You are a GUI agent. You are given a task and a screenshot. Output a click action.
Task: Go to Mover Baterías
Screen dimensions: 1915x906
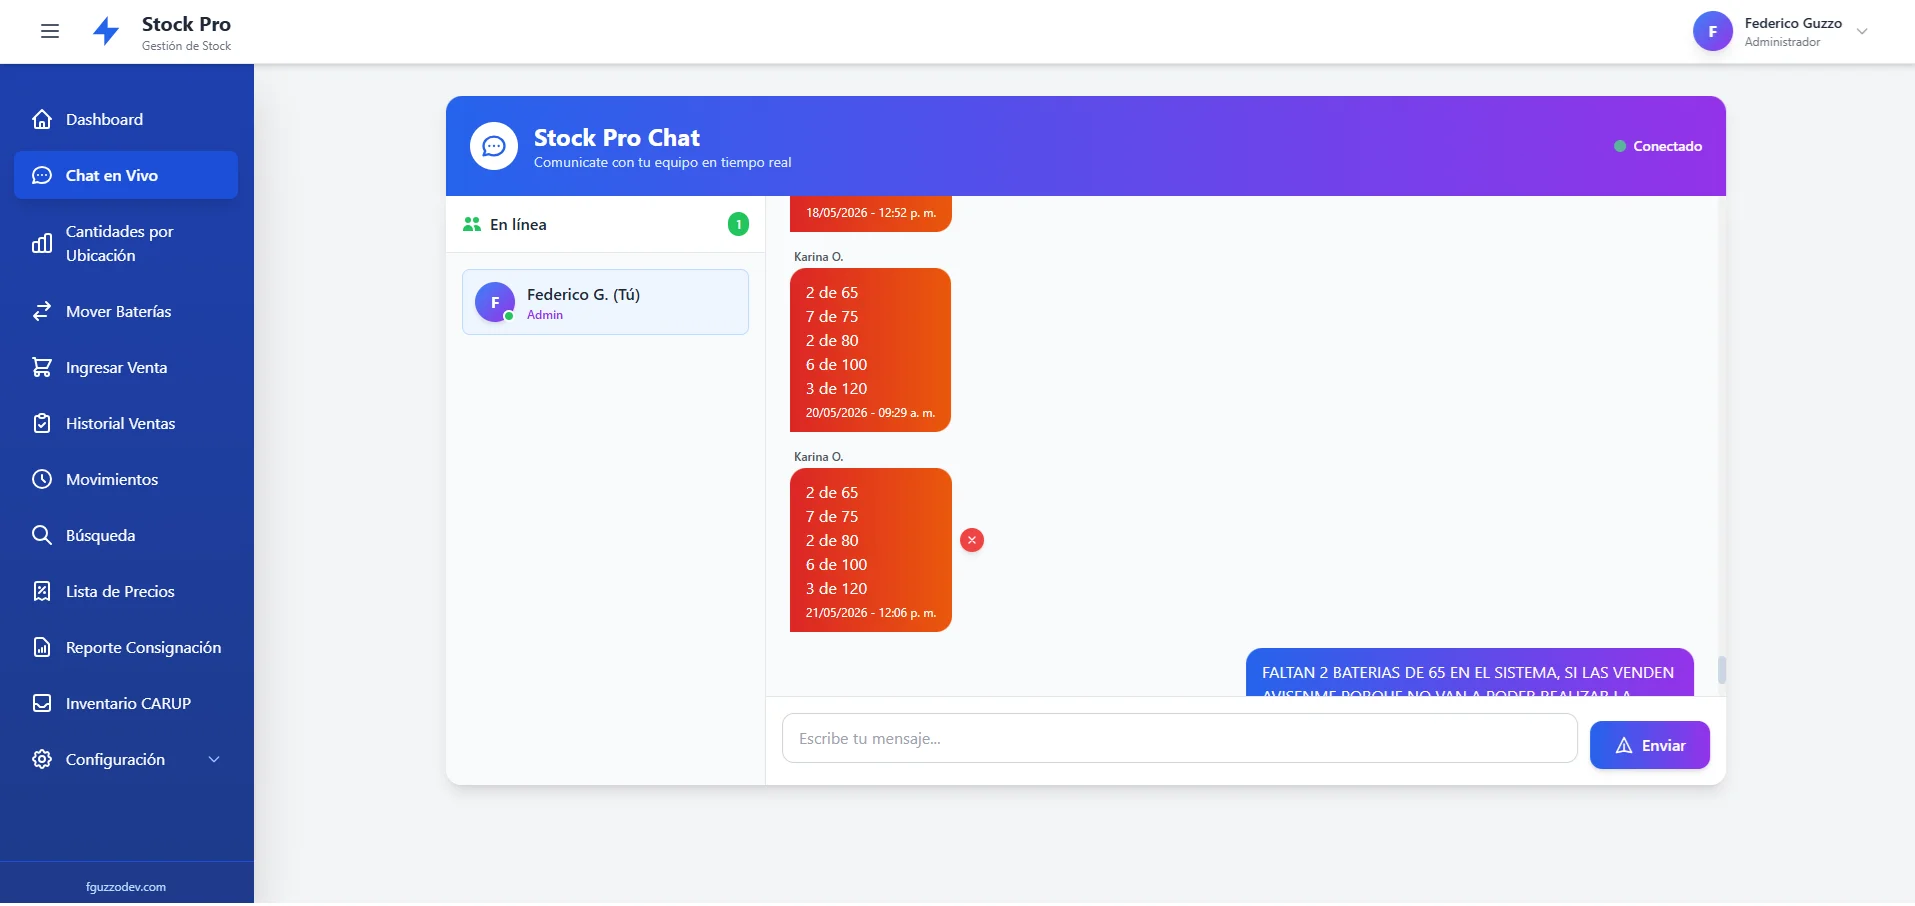126,311
